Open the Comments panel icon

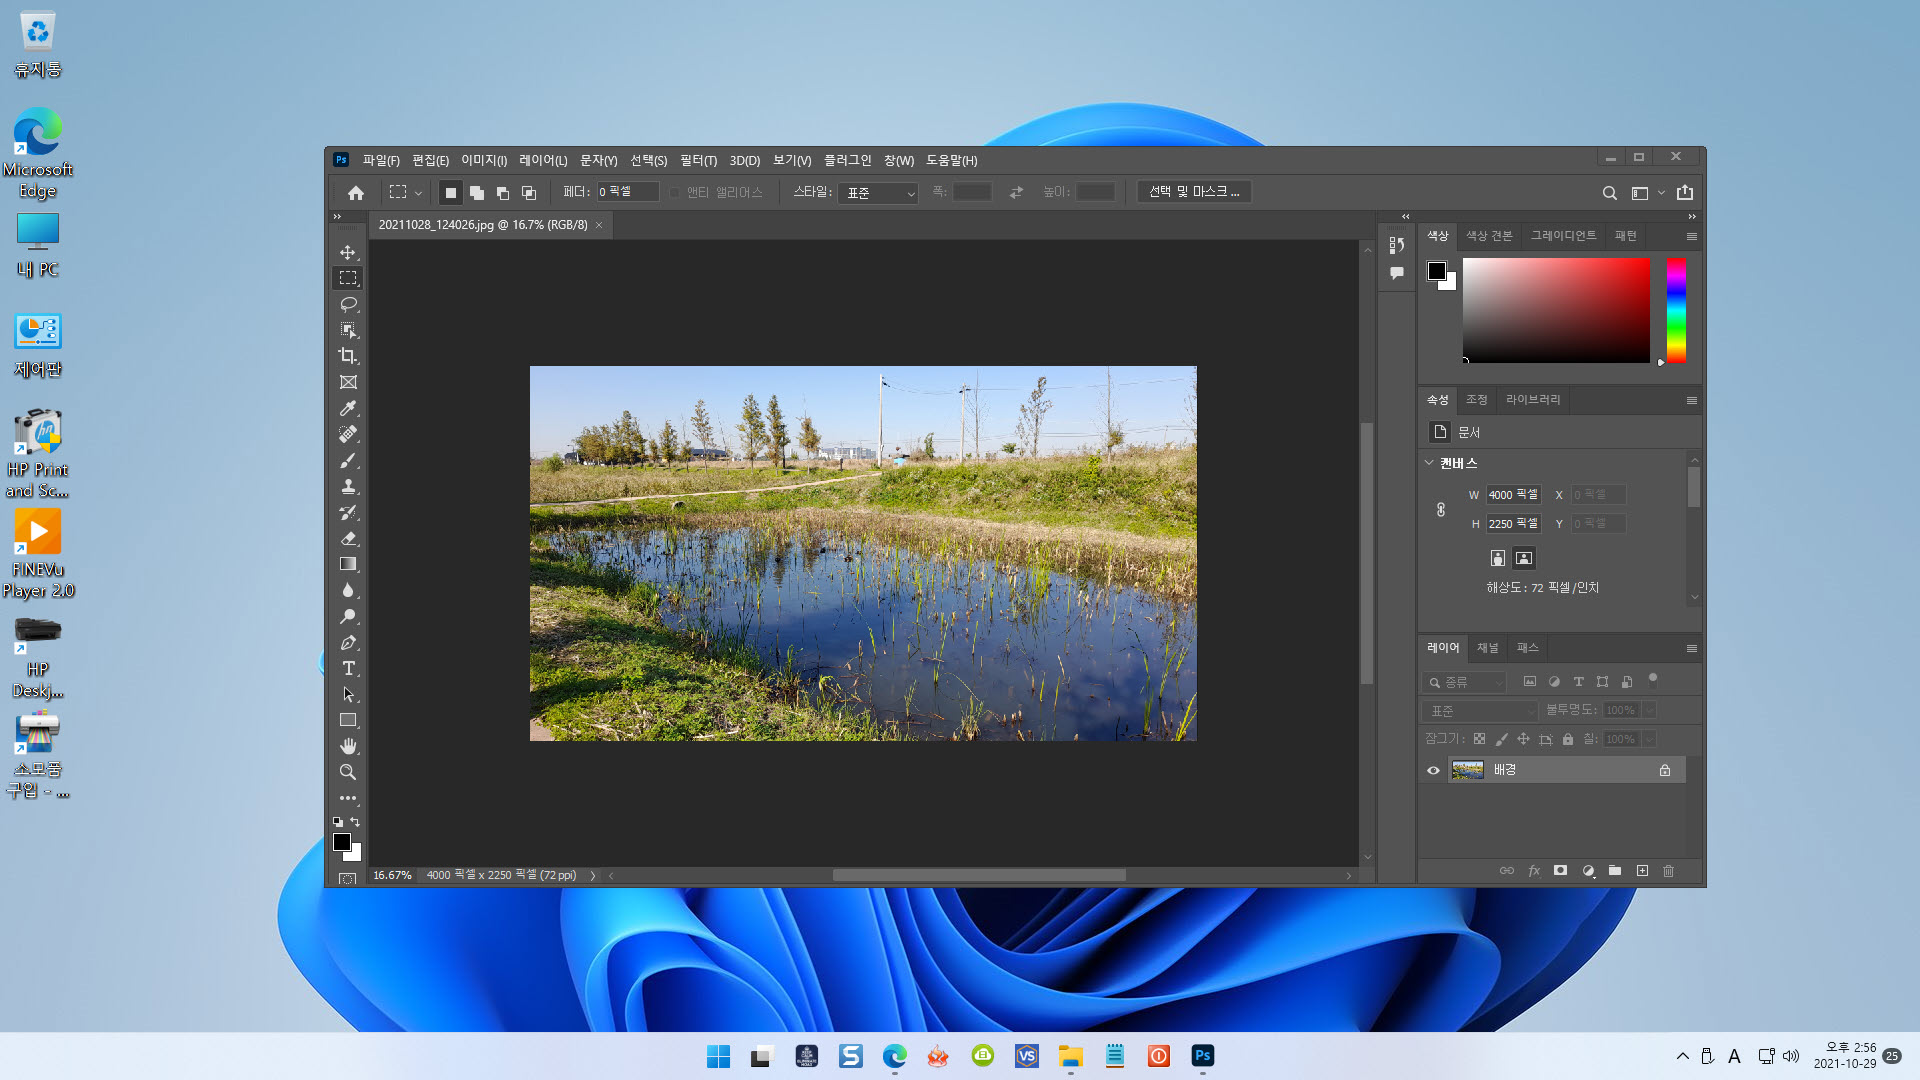(x=1397, y=273)
